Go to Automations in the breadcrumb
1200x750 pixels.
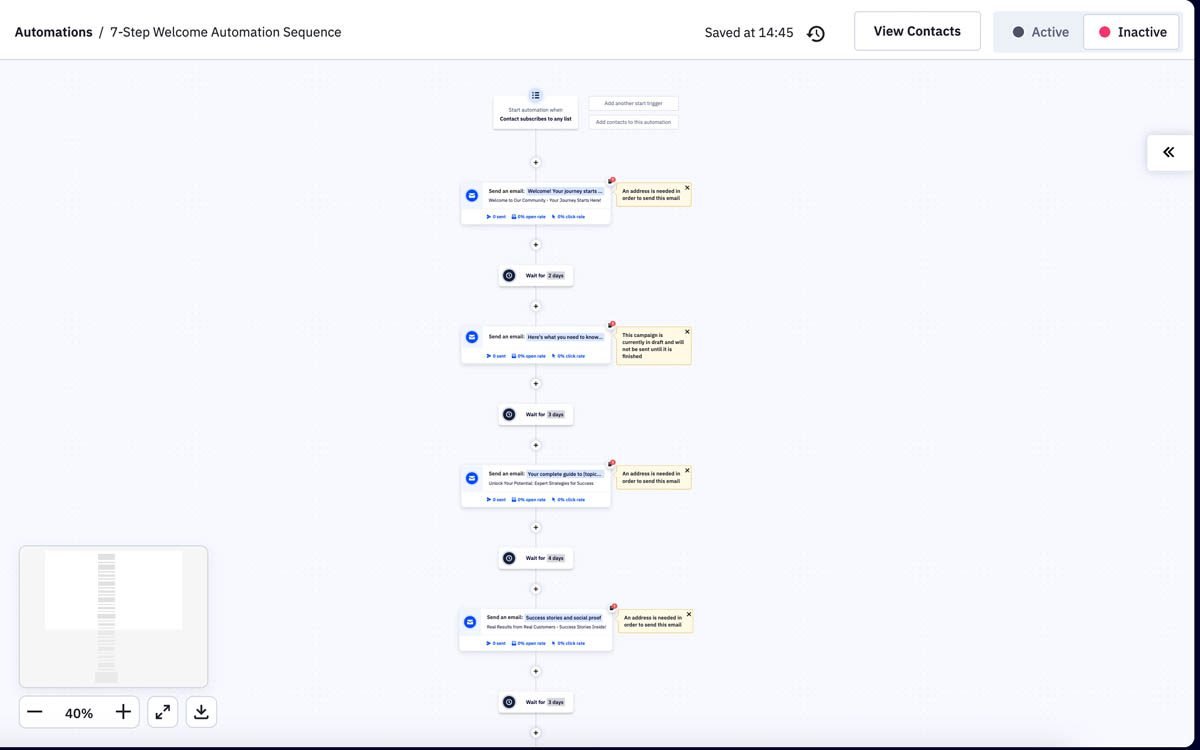pyautogui.click(x=53, y=32)
